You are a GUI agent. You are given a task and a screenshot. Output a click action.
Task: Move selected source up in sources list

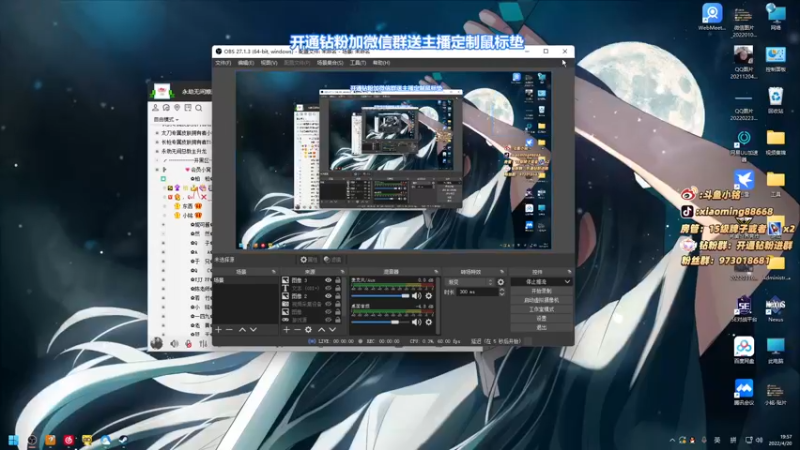(x=321, y=330)
